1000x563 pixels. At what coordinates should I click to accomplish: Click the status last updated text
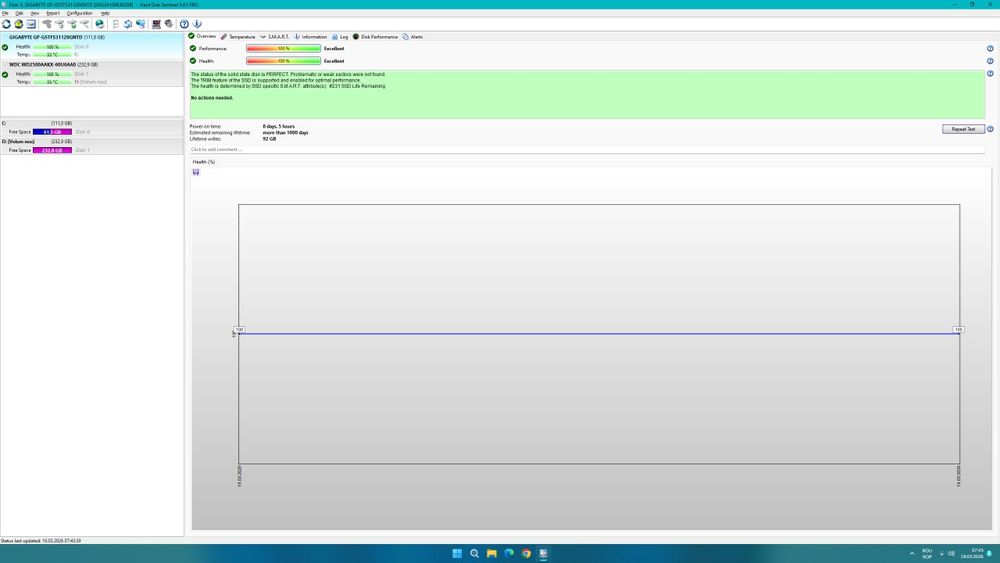[x=41, y=541]
